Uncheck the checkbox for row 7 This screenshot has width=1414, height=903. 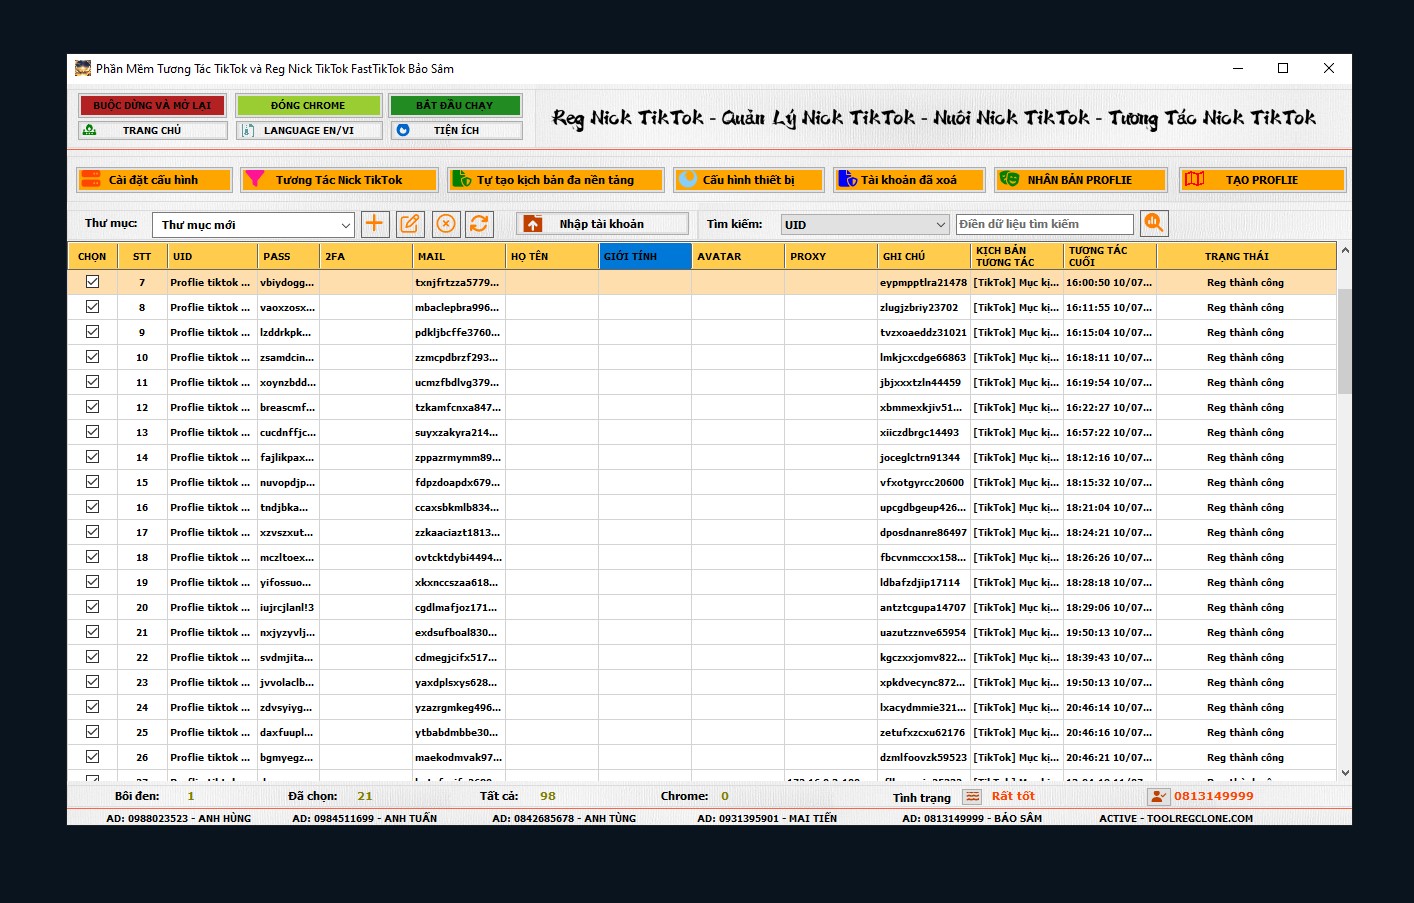[x=92, y=282]
